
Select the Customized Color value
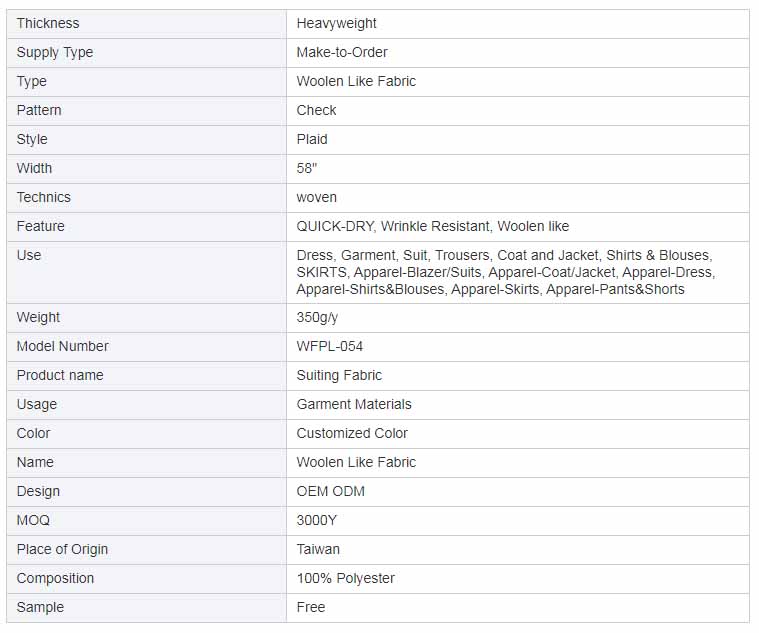(352, 434)
